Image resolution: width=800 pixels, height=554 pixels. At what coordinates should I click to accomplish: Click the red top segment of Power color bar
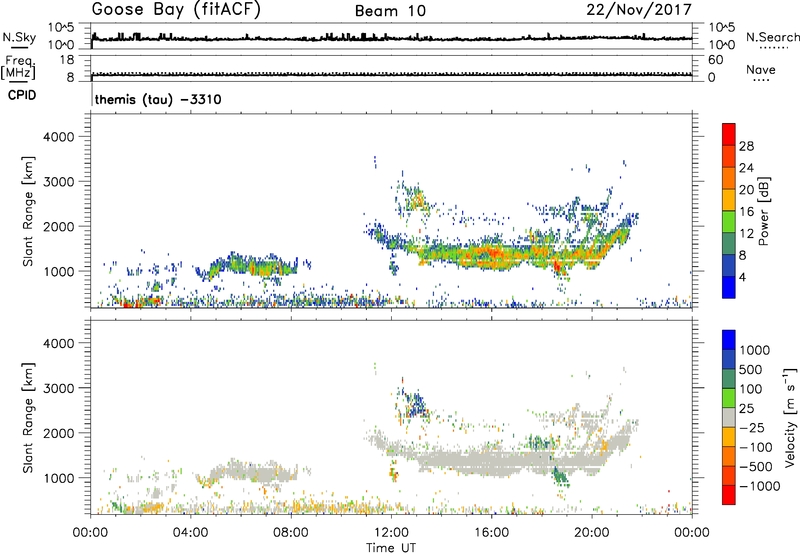pos(729,134)
